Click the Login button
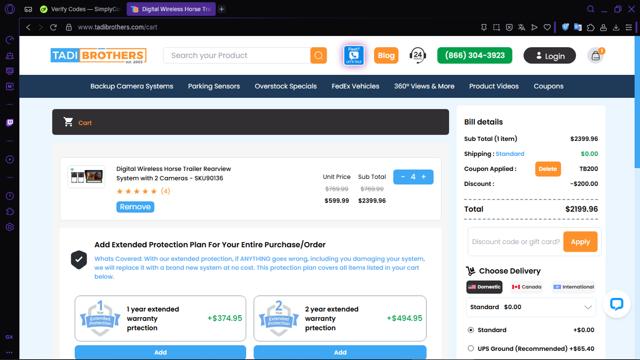This screenshot has width=640, height=360. [x=549, y=56]
